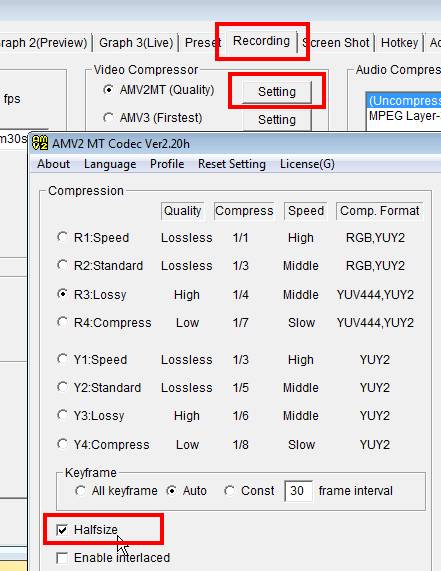The width and height of the screenshot is (441, 571).
Task: Open the Profile menu
Action: [x=167, y=164]
